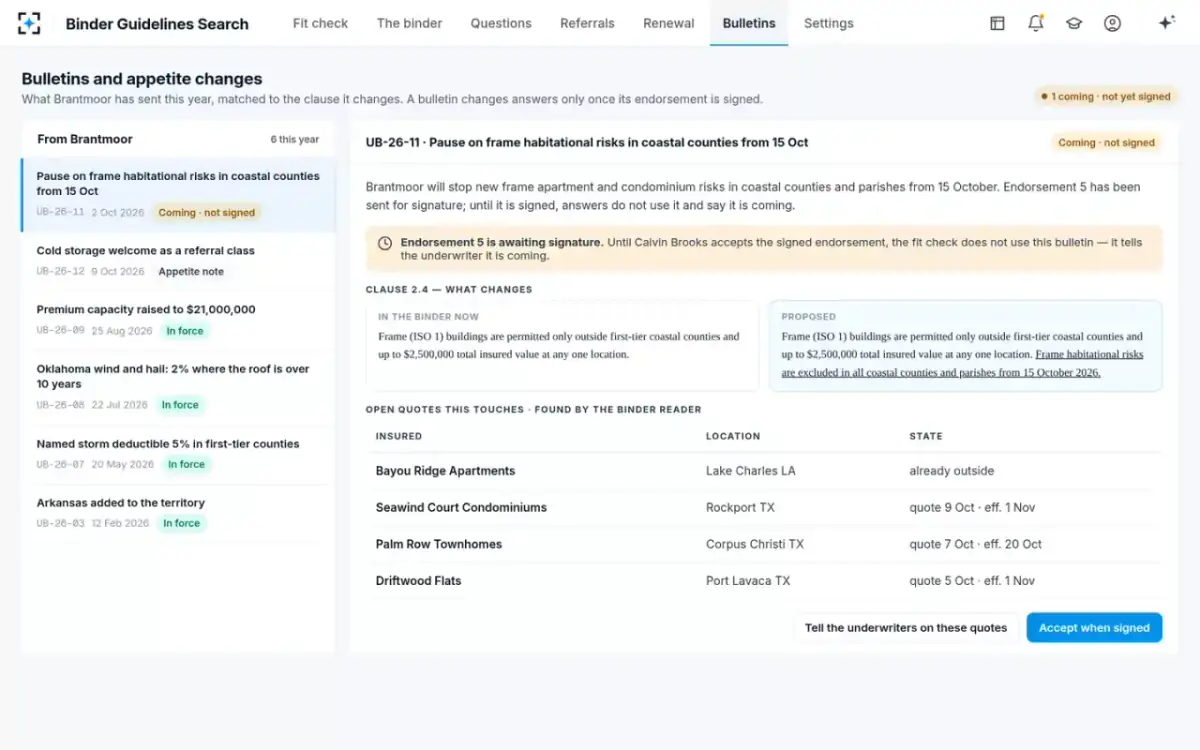Image resolution: width=1200 pixels, height=750 pixels.
Task: Click the 'In the binder now' clause card
Action: 562,346
